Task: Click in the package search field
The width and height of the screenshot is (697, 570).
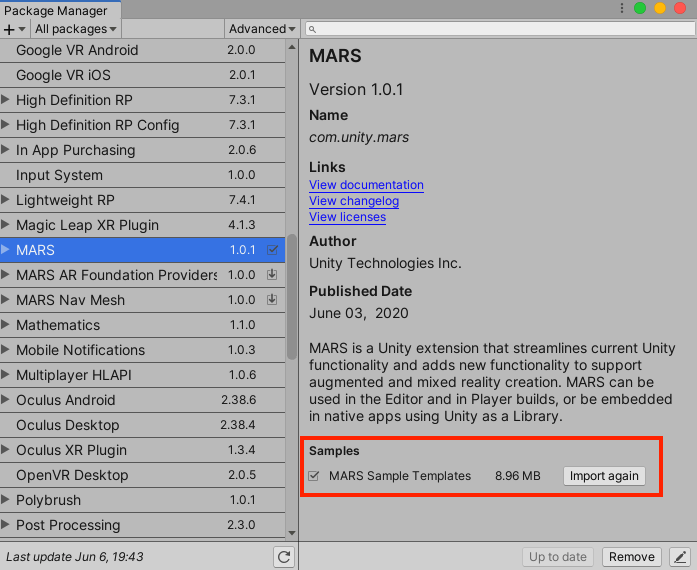Action: tap(500, 29)
